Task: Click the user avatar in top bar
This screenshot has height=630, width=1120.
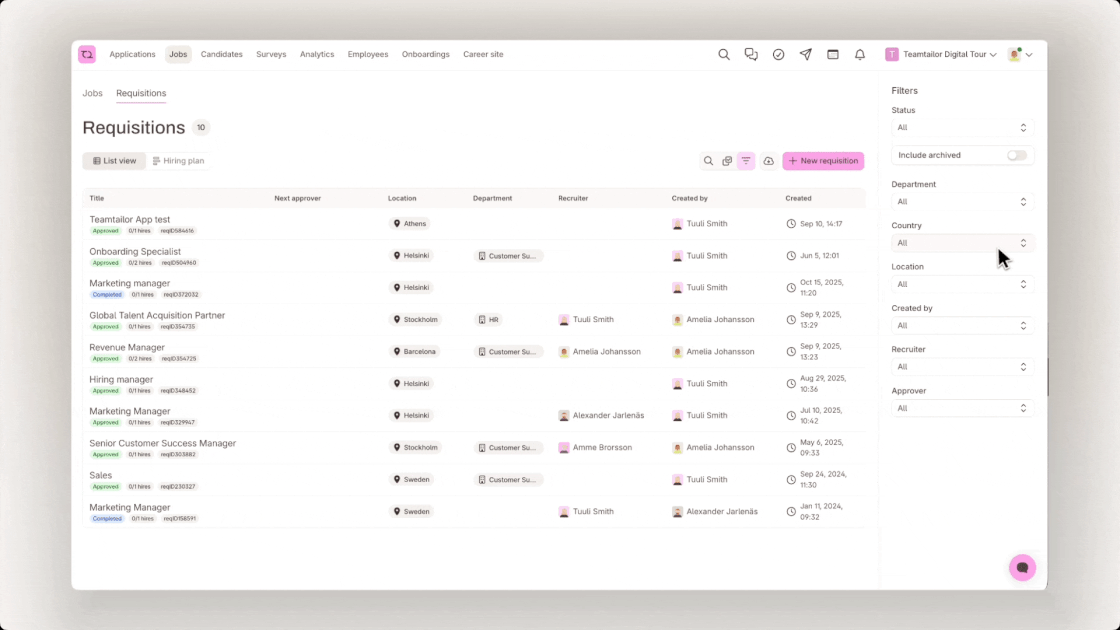Action: click(1014, 54)
